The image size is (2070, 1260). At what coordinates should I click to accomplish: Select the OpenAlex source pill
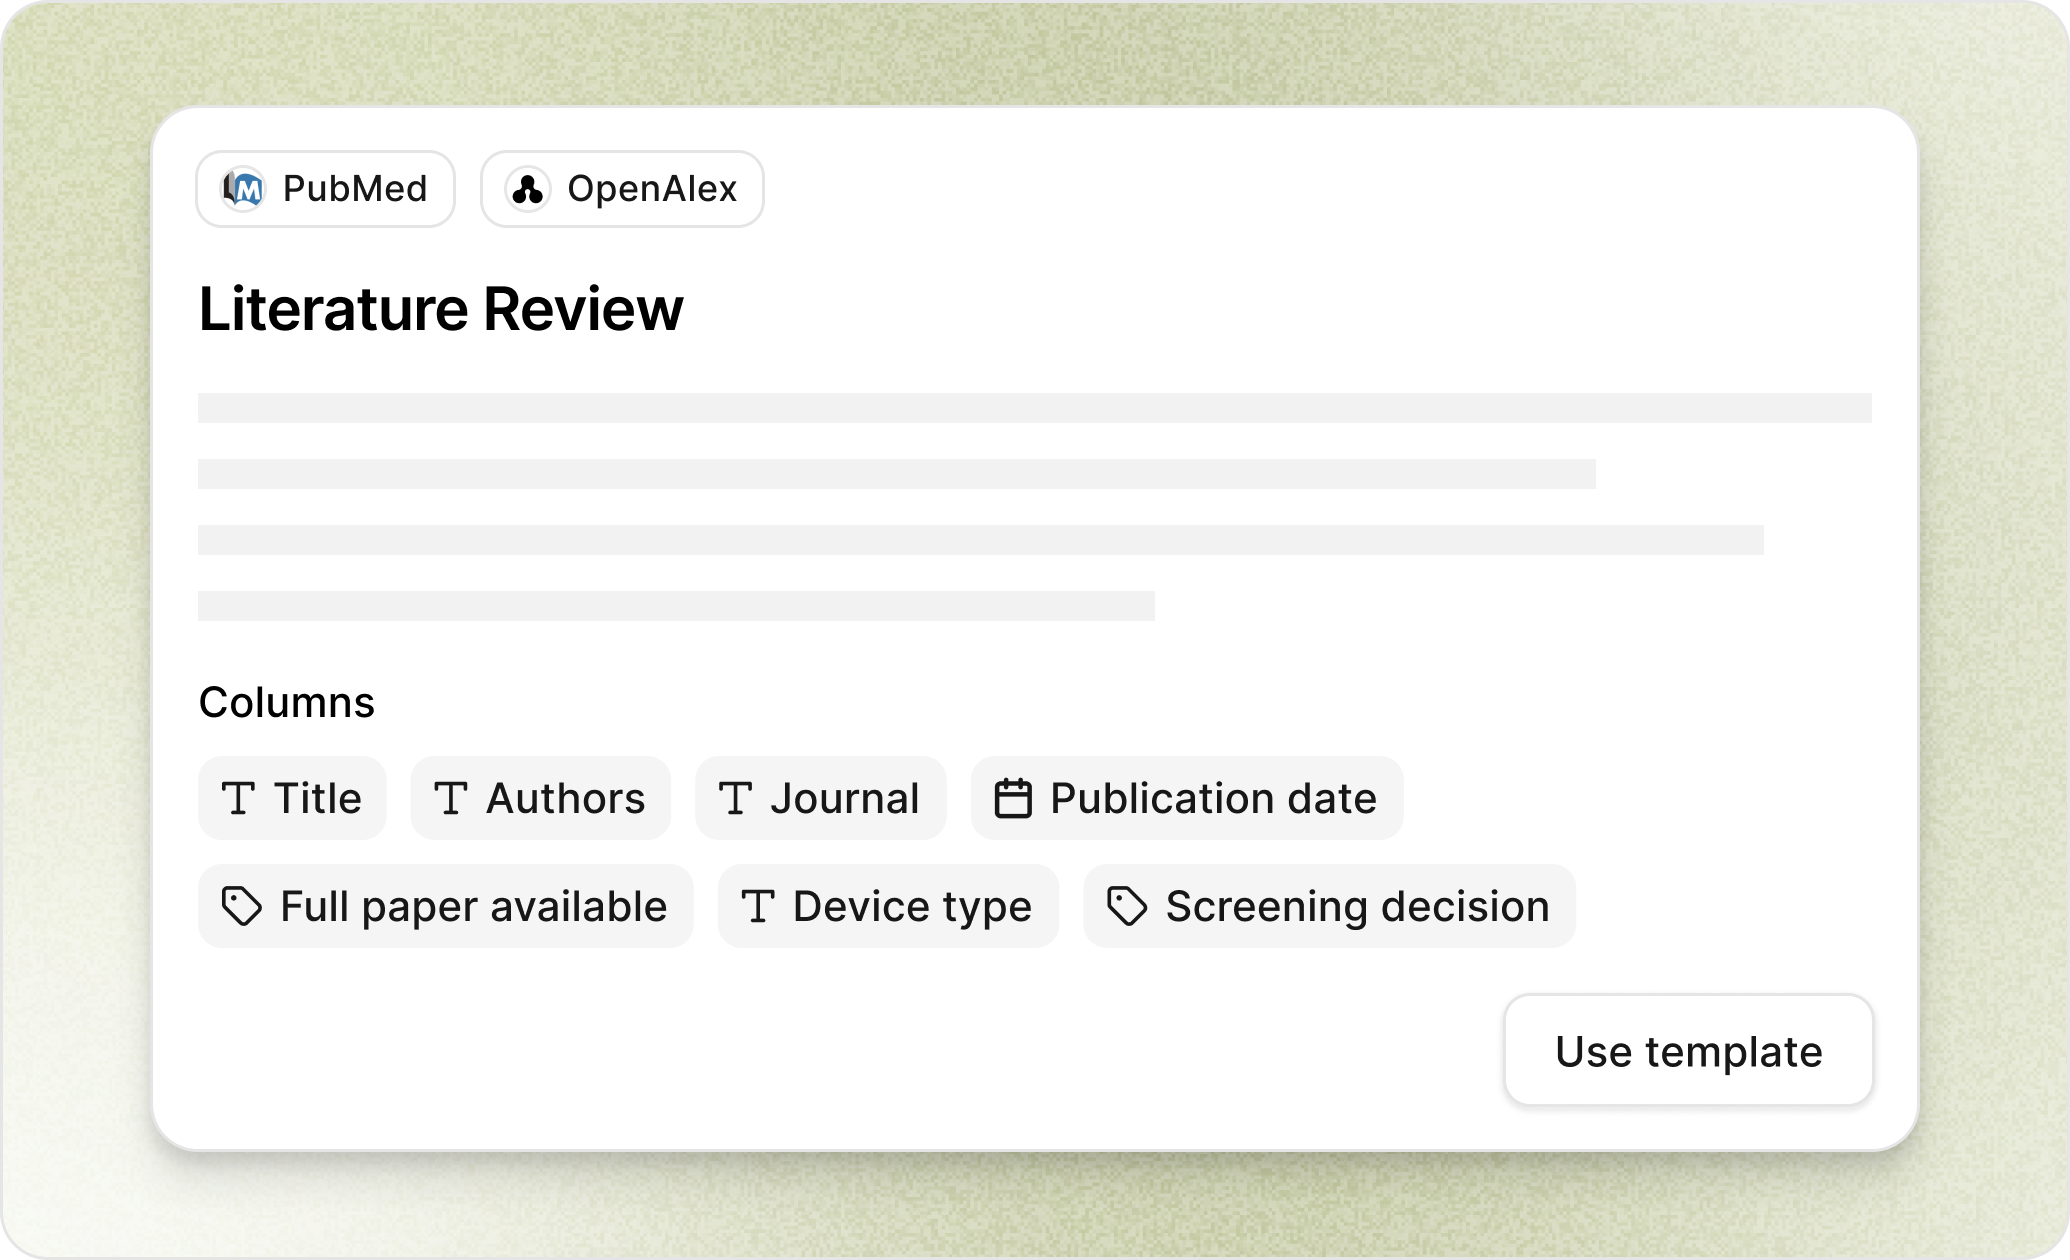pos(622,188)
